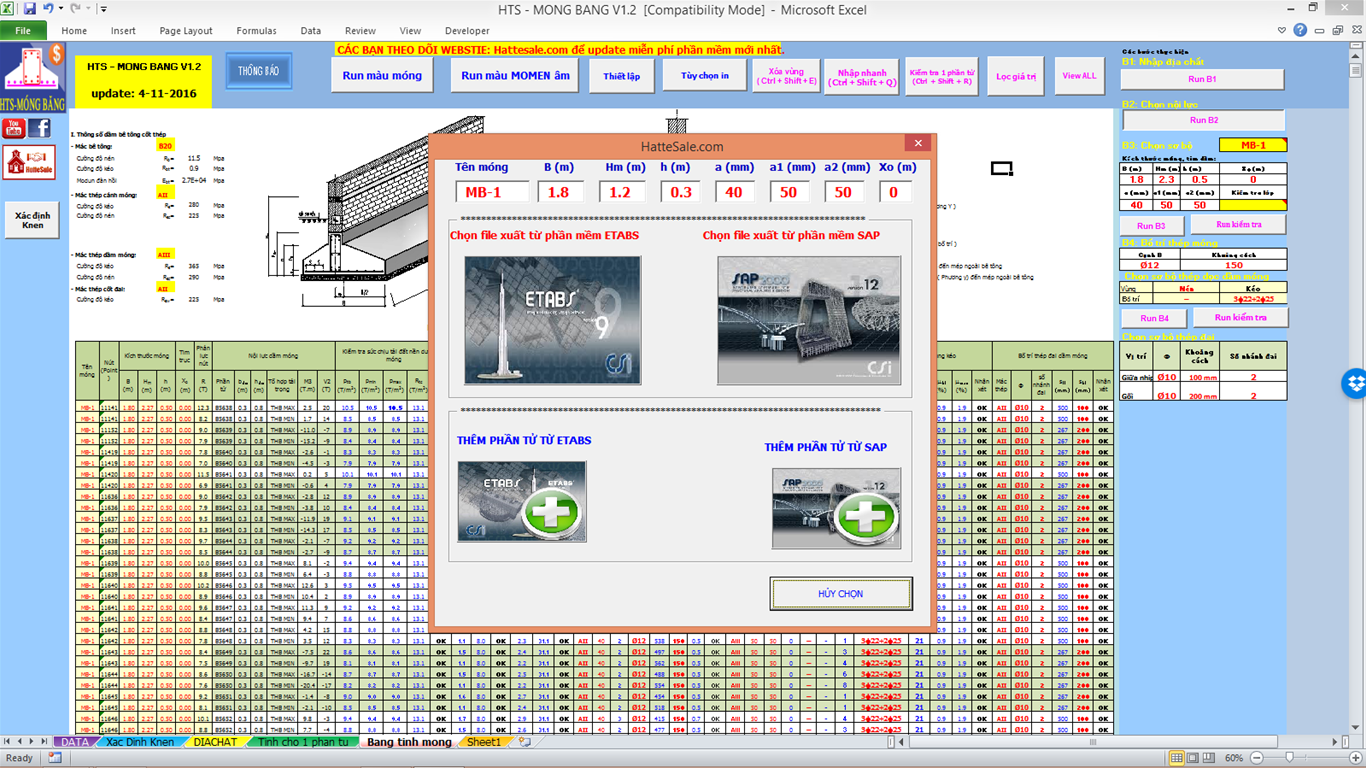
Task: Switch to Normal view icon in status bar
Action: 1177,758
